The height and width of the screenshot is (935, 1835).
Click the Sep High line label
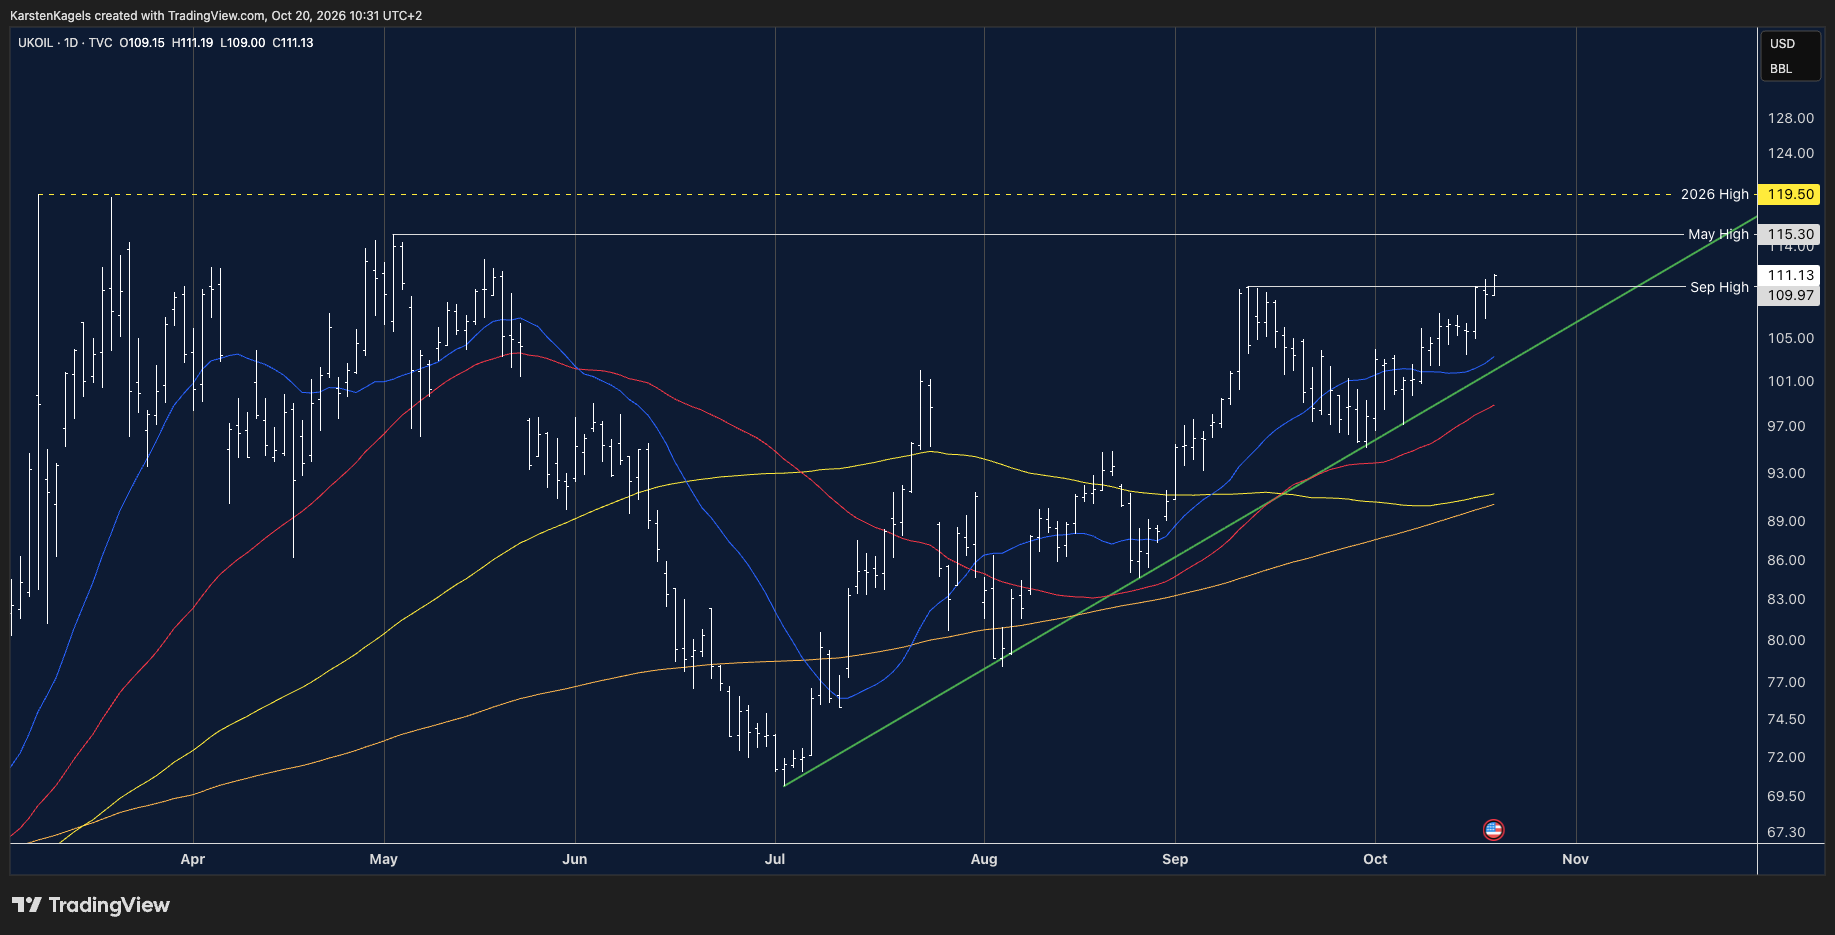[x=1719, y=287]
